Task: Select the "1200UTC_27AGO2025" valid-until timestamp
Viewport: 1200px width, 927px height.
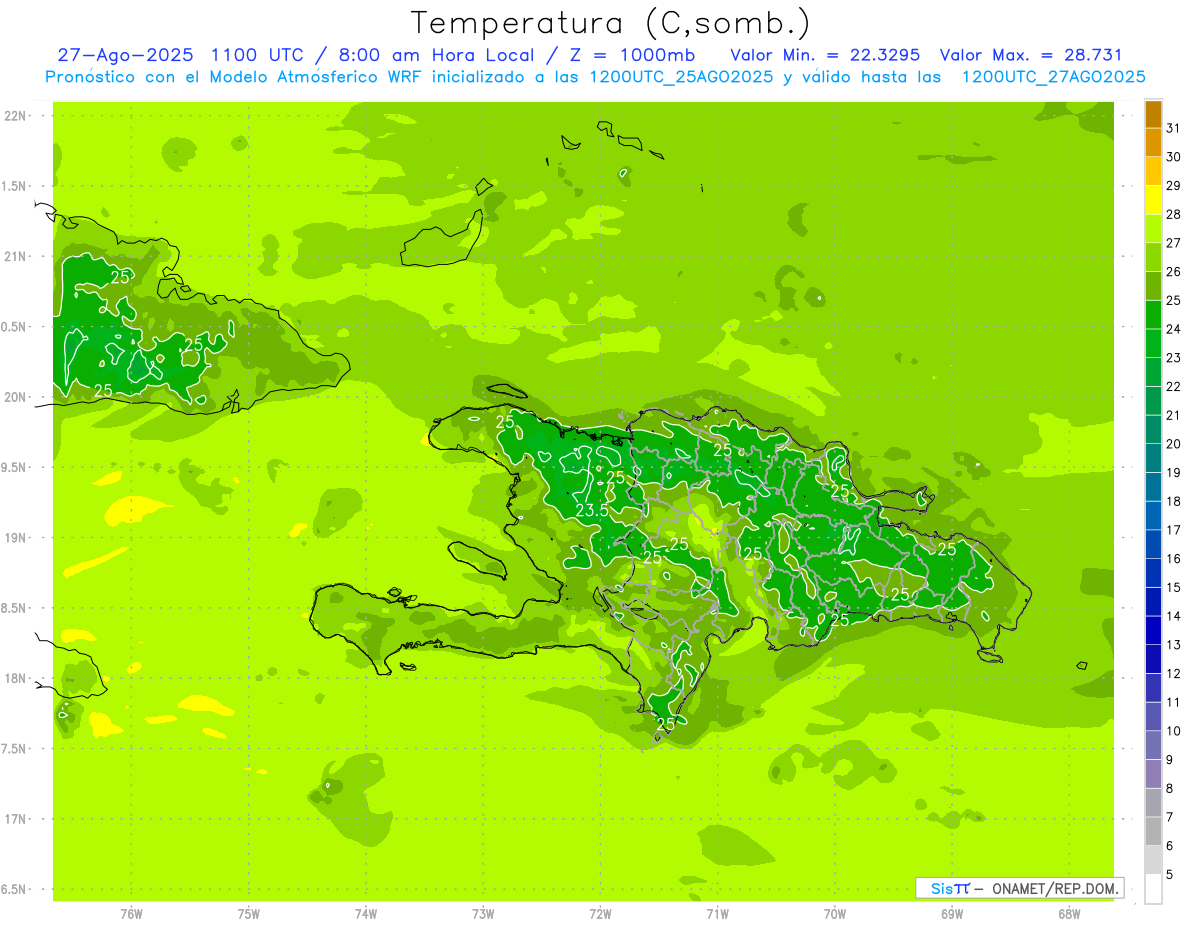Action: [1053, 77]
